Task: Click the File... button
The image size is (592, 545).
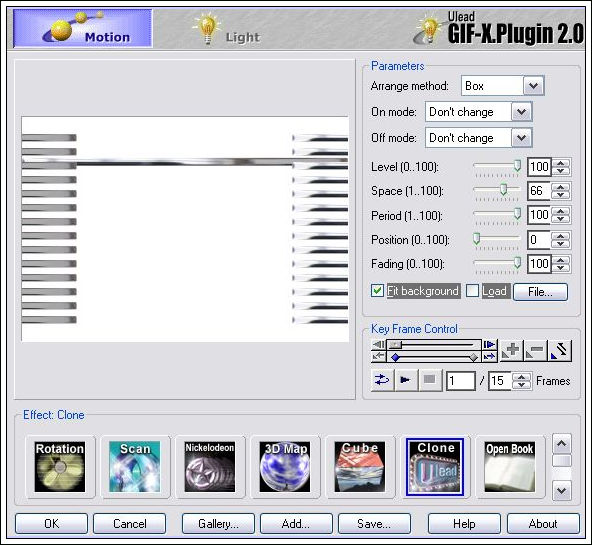Action: coord(540,292)
